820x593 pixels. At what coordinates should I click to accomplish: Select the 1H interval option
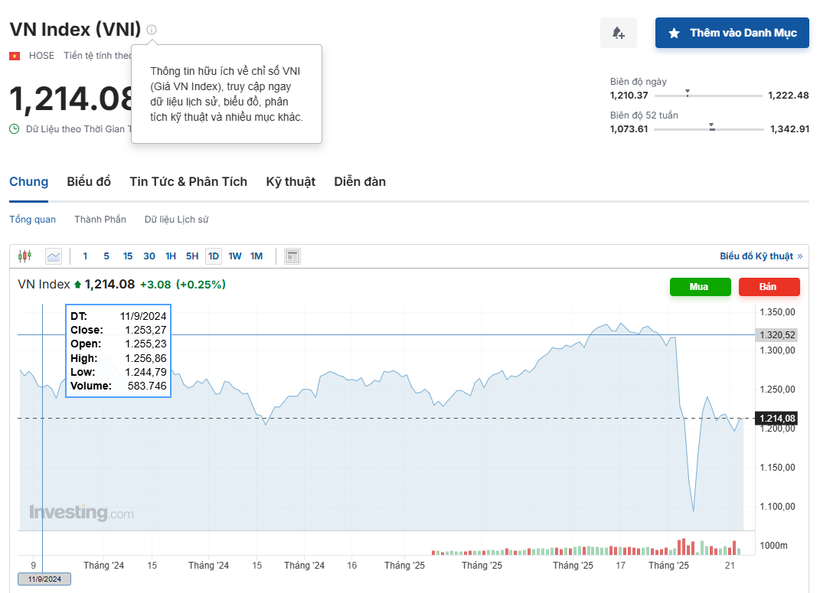(x=170, y=256)
